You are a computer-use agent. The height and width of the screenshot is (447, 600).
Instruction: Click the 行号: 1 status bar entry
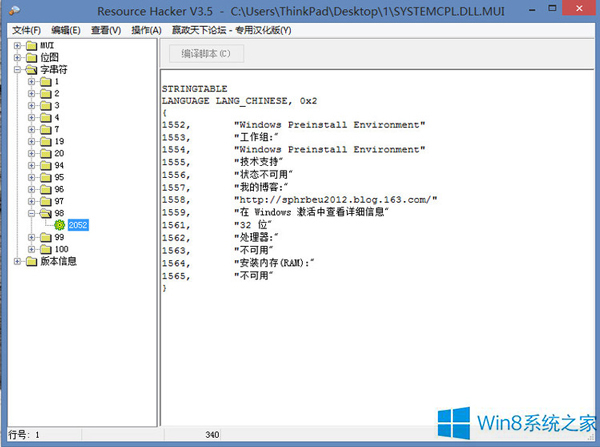[24, 435]
